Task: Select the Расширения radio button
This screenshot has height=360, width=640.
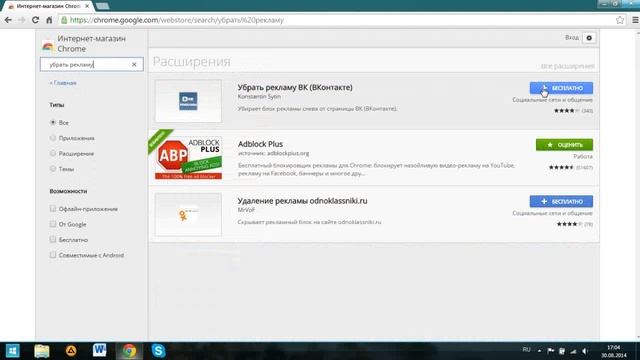Action: click(x=53, y=153)
